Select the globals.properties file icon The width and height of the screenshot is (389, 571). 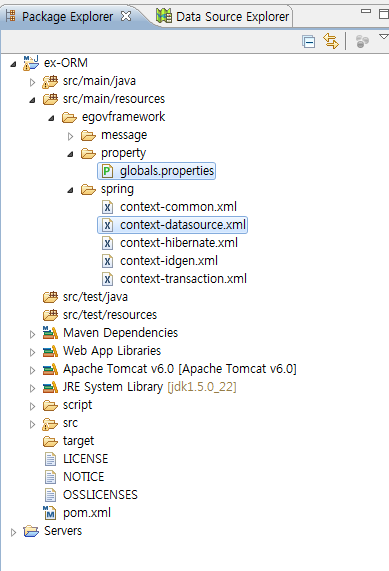click(x=107, y=171)
